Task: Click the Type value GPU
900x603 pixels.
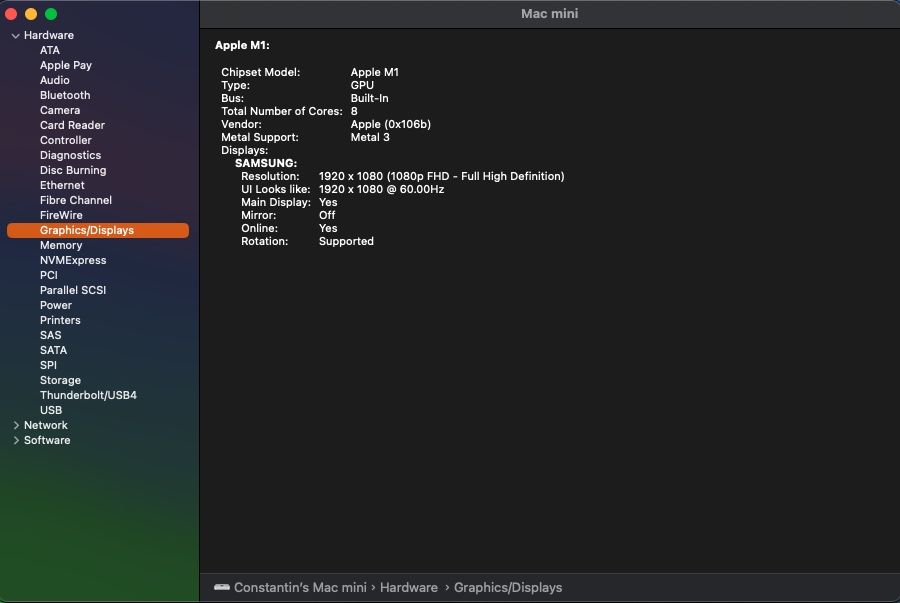Action: click(x=362, y=85)
